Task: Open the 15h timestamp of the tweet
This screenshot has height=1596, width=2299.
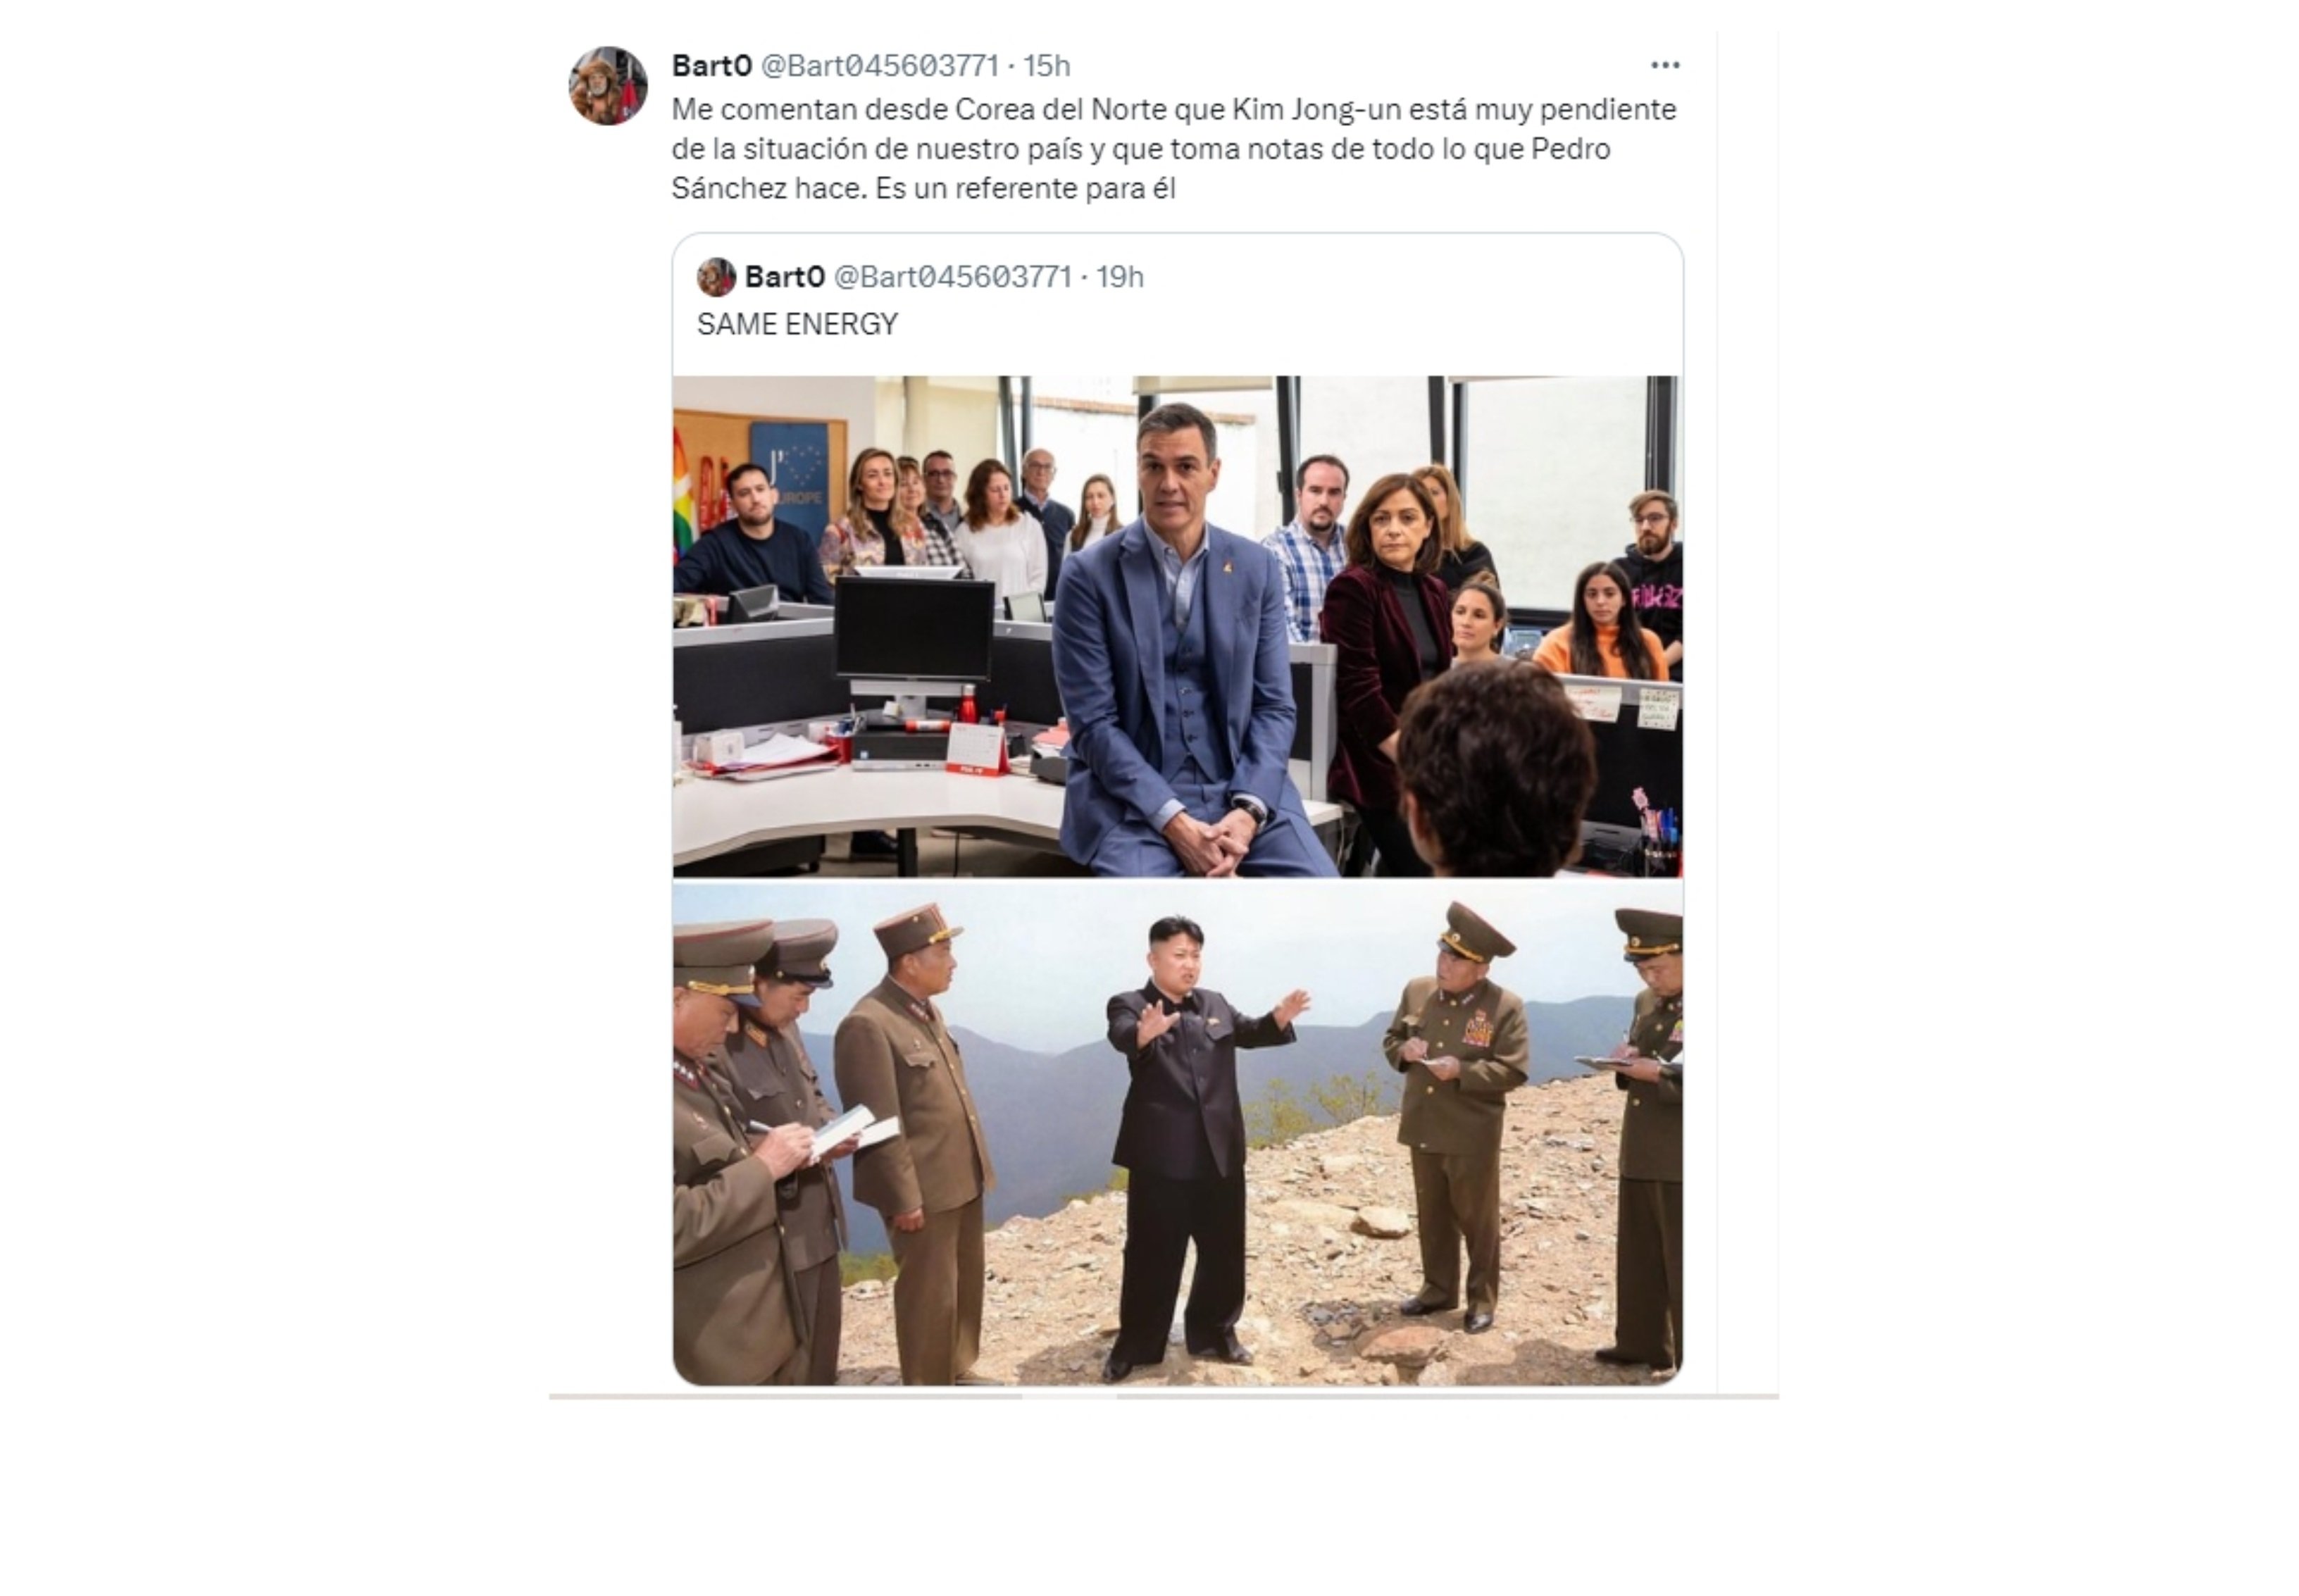Action: [1046, 65]
